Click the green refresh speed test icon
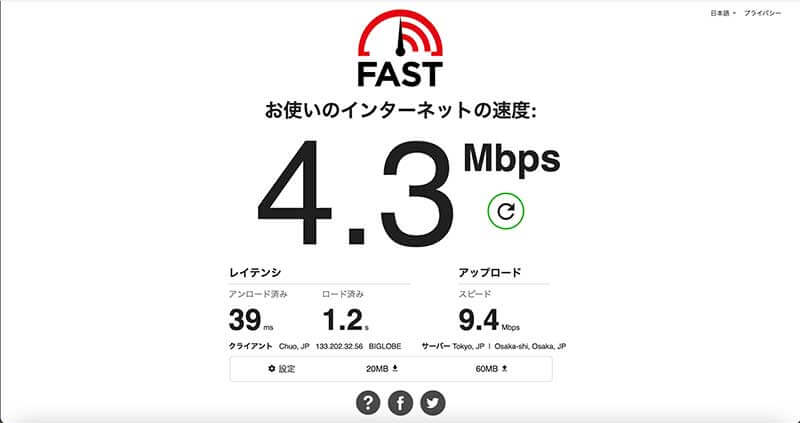Screen dimensions: 800x423 (x=506, y=211)
